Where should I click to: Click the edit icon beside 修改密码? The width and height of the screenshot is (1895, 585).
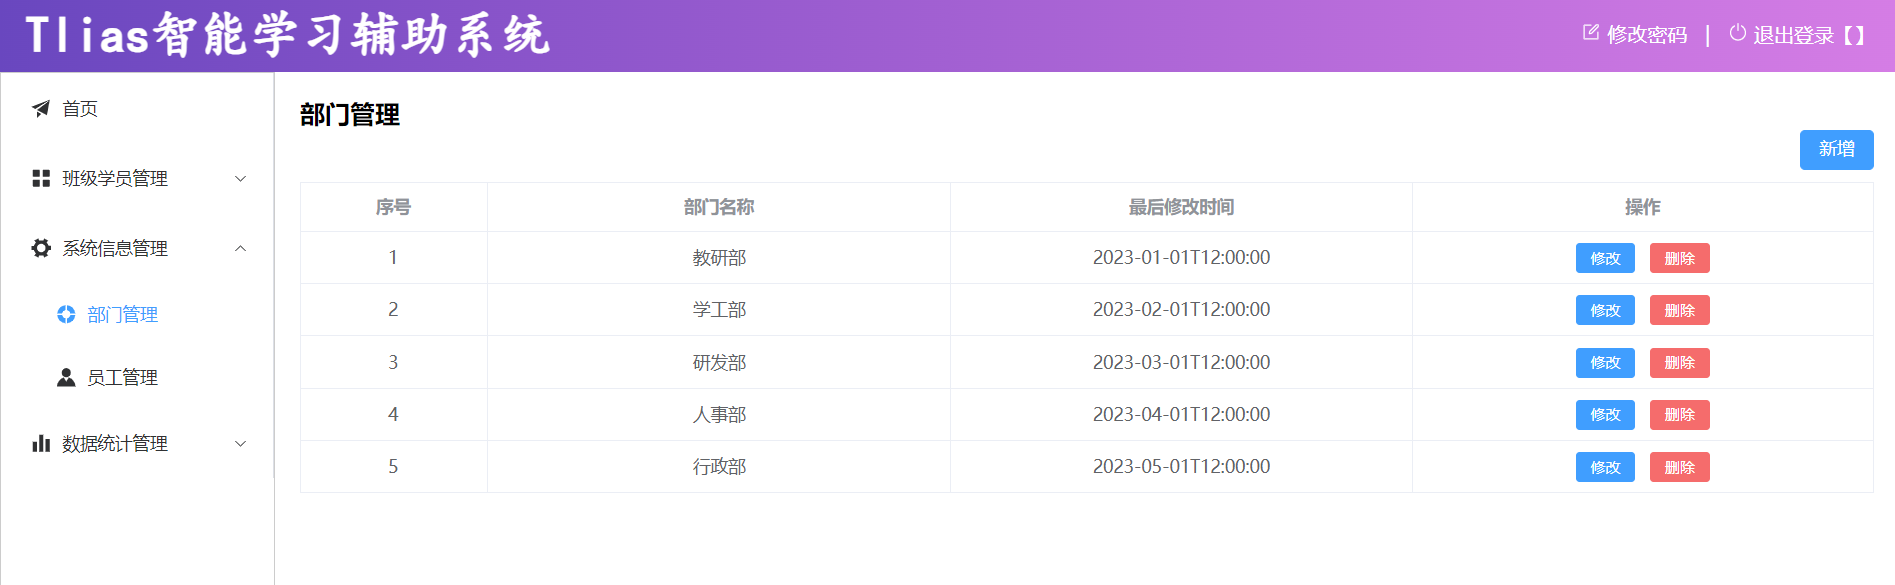1590,33
